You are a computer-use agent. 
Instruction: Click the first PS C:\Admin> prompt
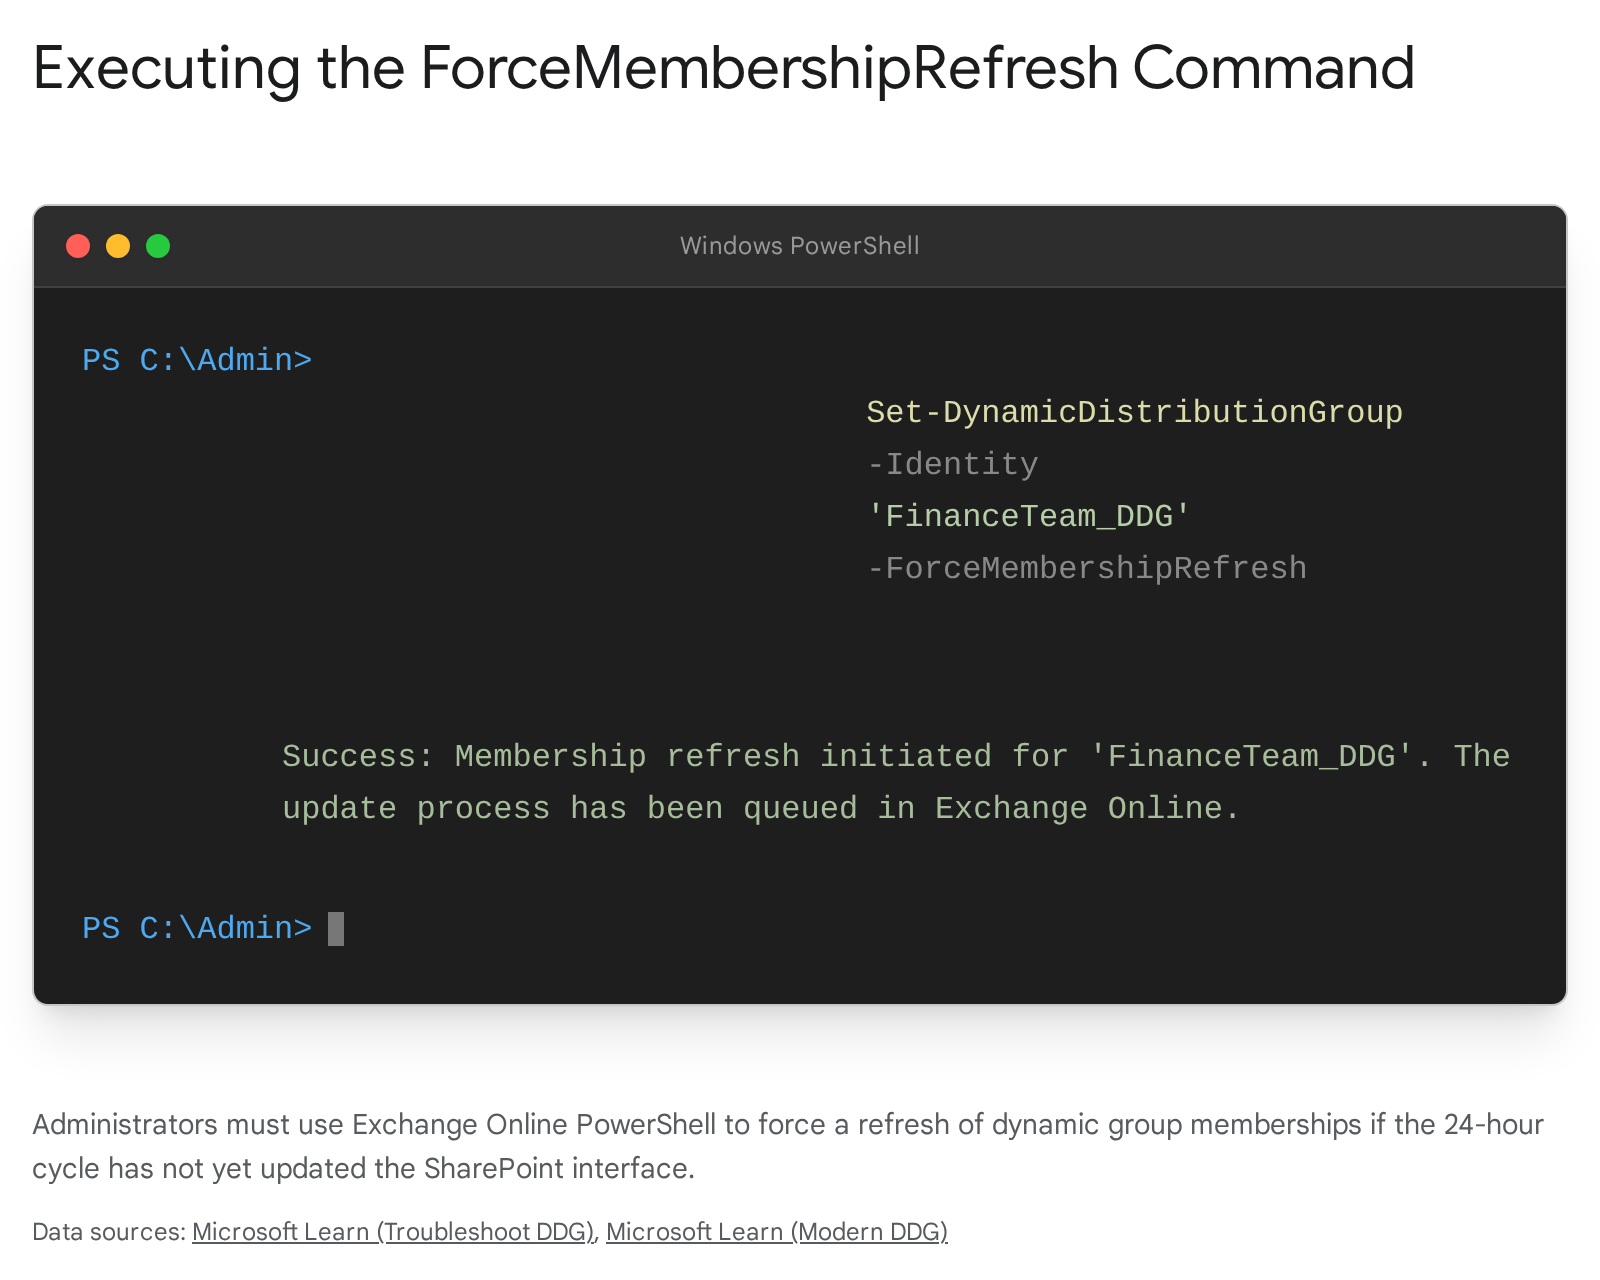(x=197, y=360)
